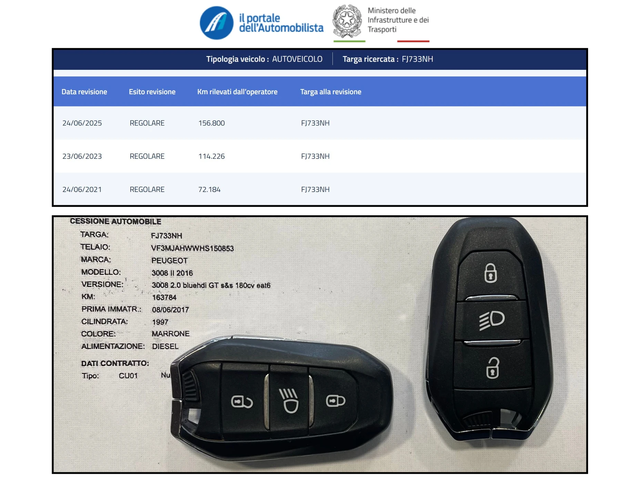Click the CILINDRATA value 1997
The height and width of the screenshot is (480, 640).
[x=160, y=322]
